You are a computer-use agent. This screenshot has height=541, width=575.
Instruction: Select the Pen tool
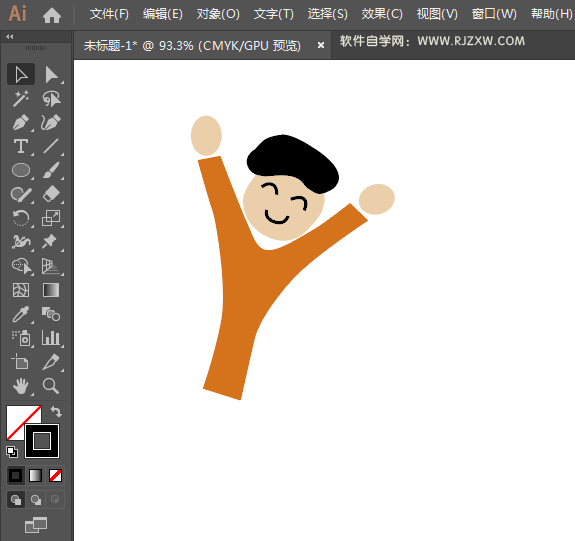point(21,123)
